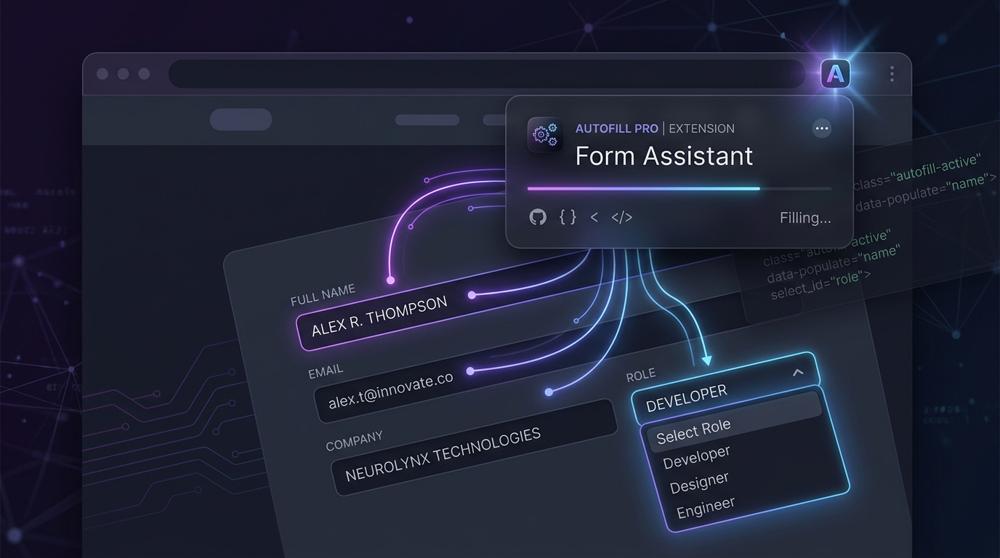Collapse the Role dropdown chevron

(x=797, y=372)
